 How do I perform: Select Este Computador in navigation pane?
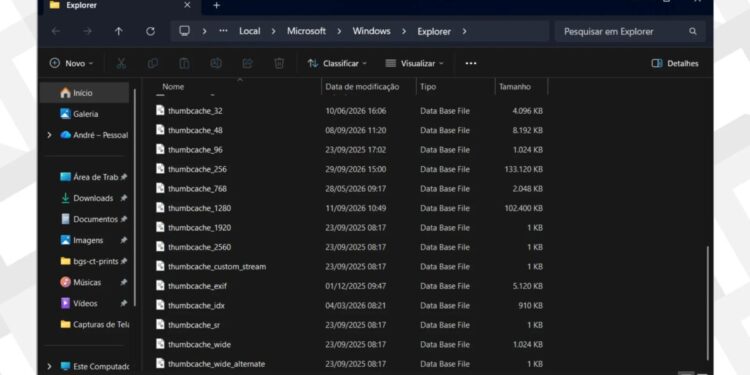click(94, 367)
